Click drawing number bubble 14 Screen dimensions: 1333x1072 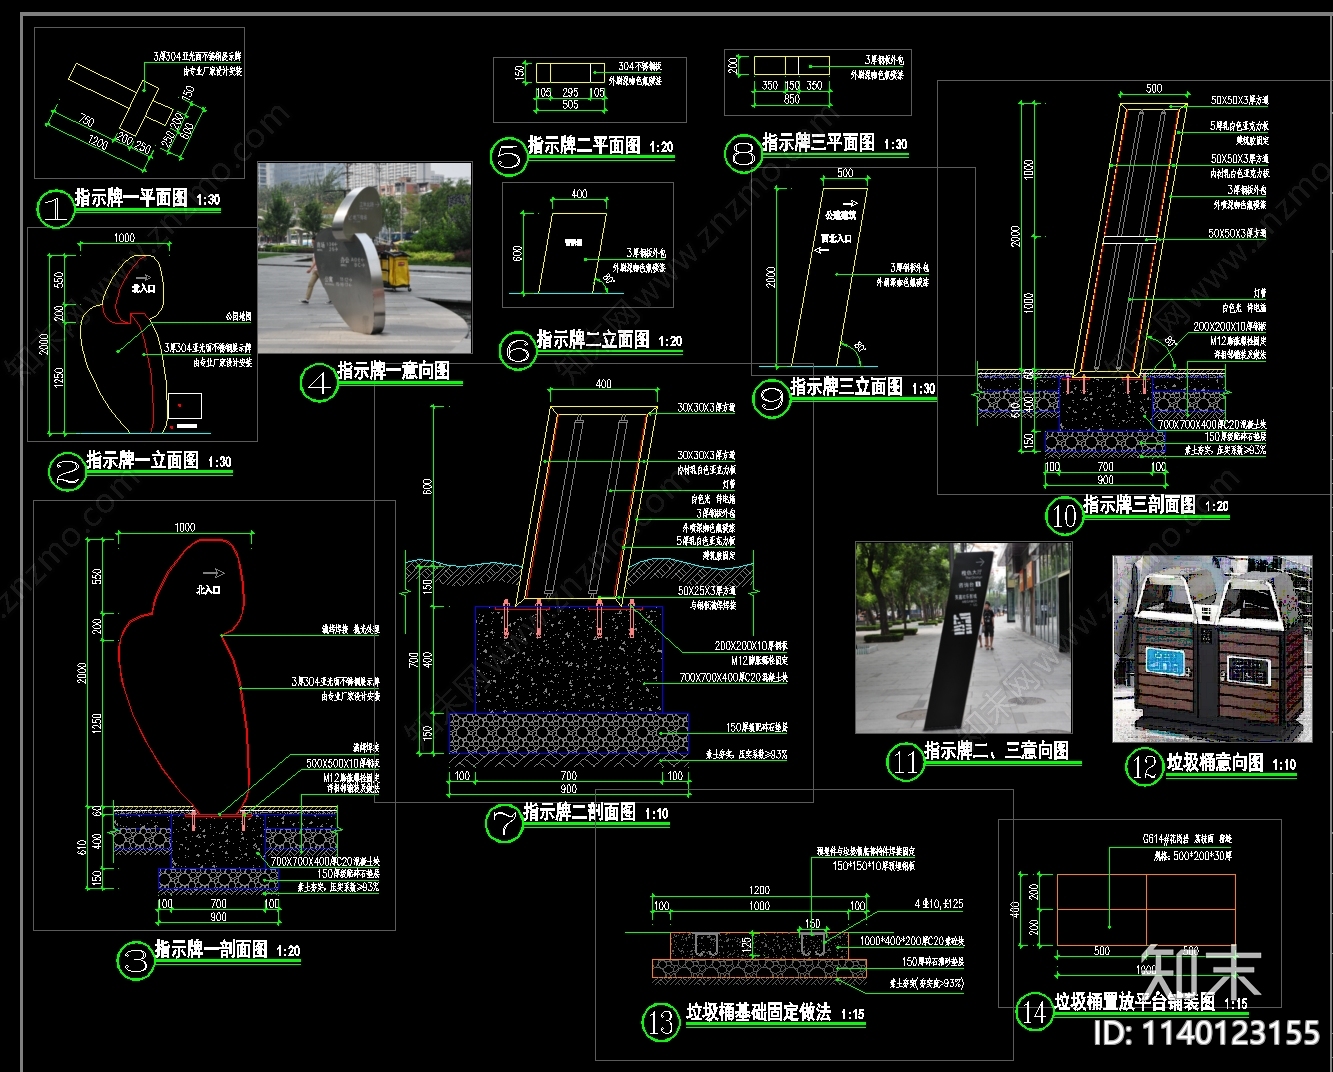tap(1033, 1012)
